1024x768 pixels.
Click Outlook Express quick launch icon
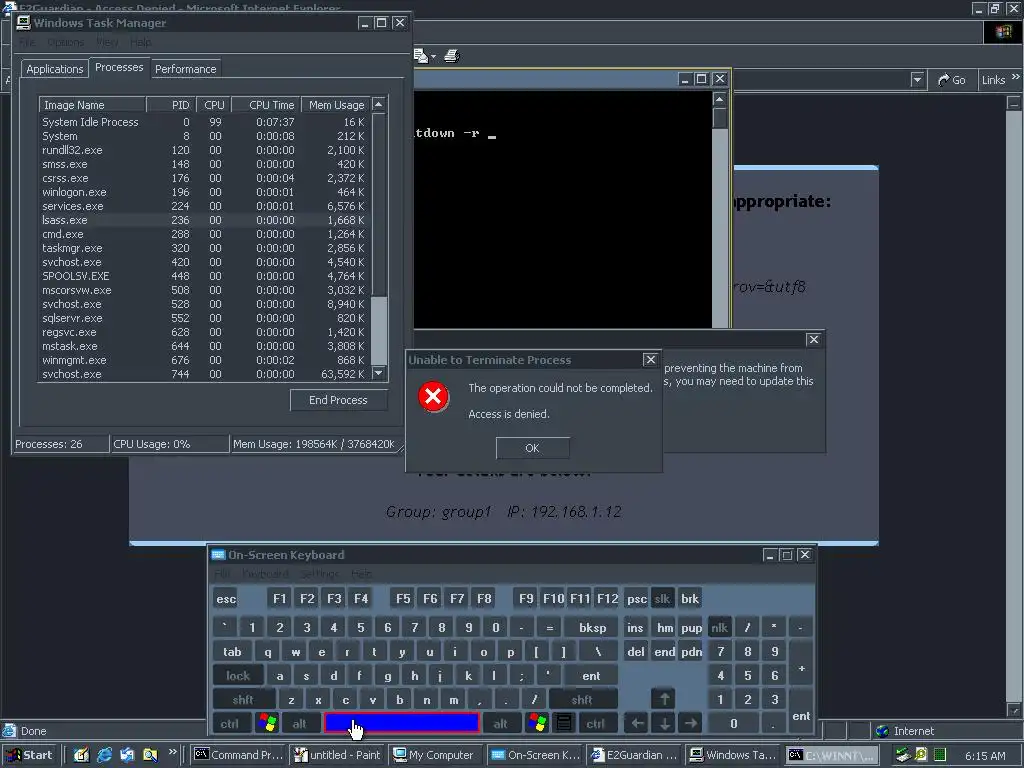click(127, 755)
